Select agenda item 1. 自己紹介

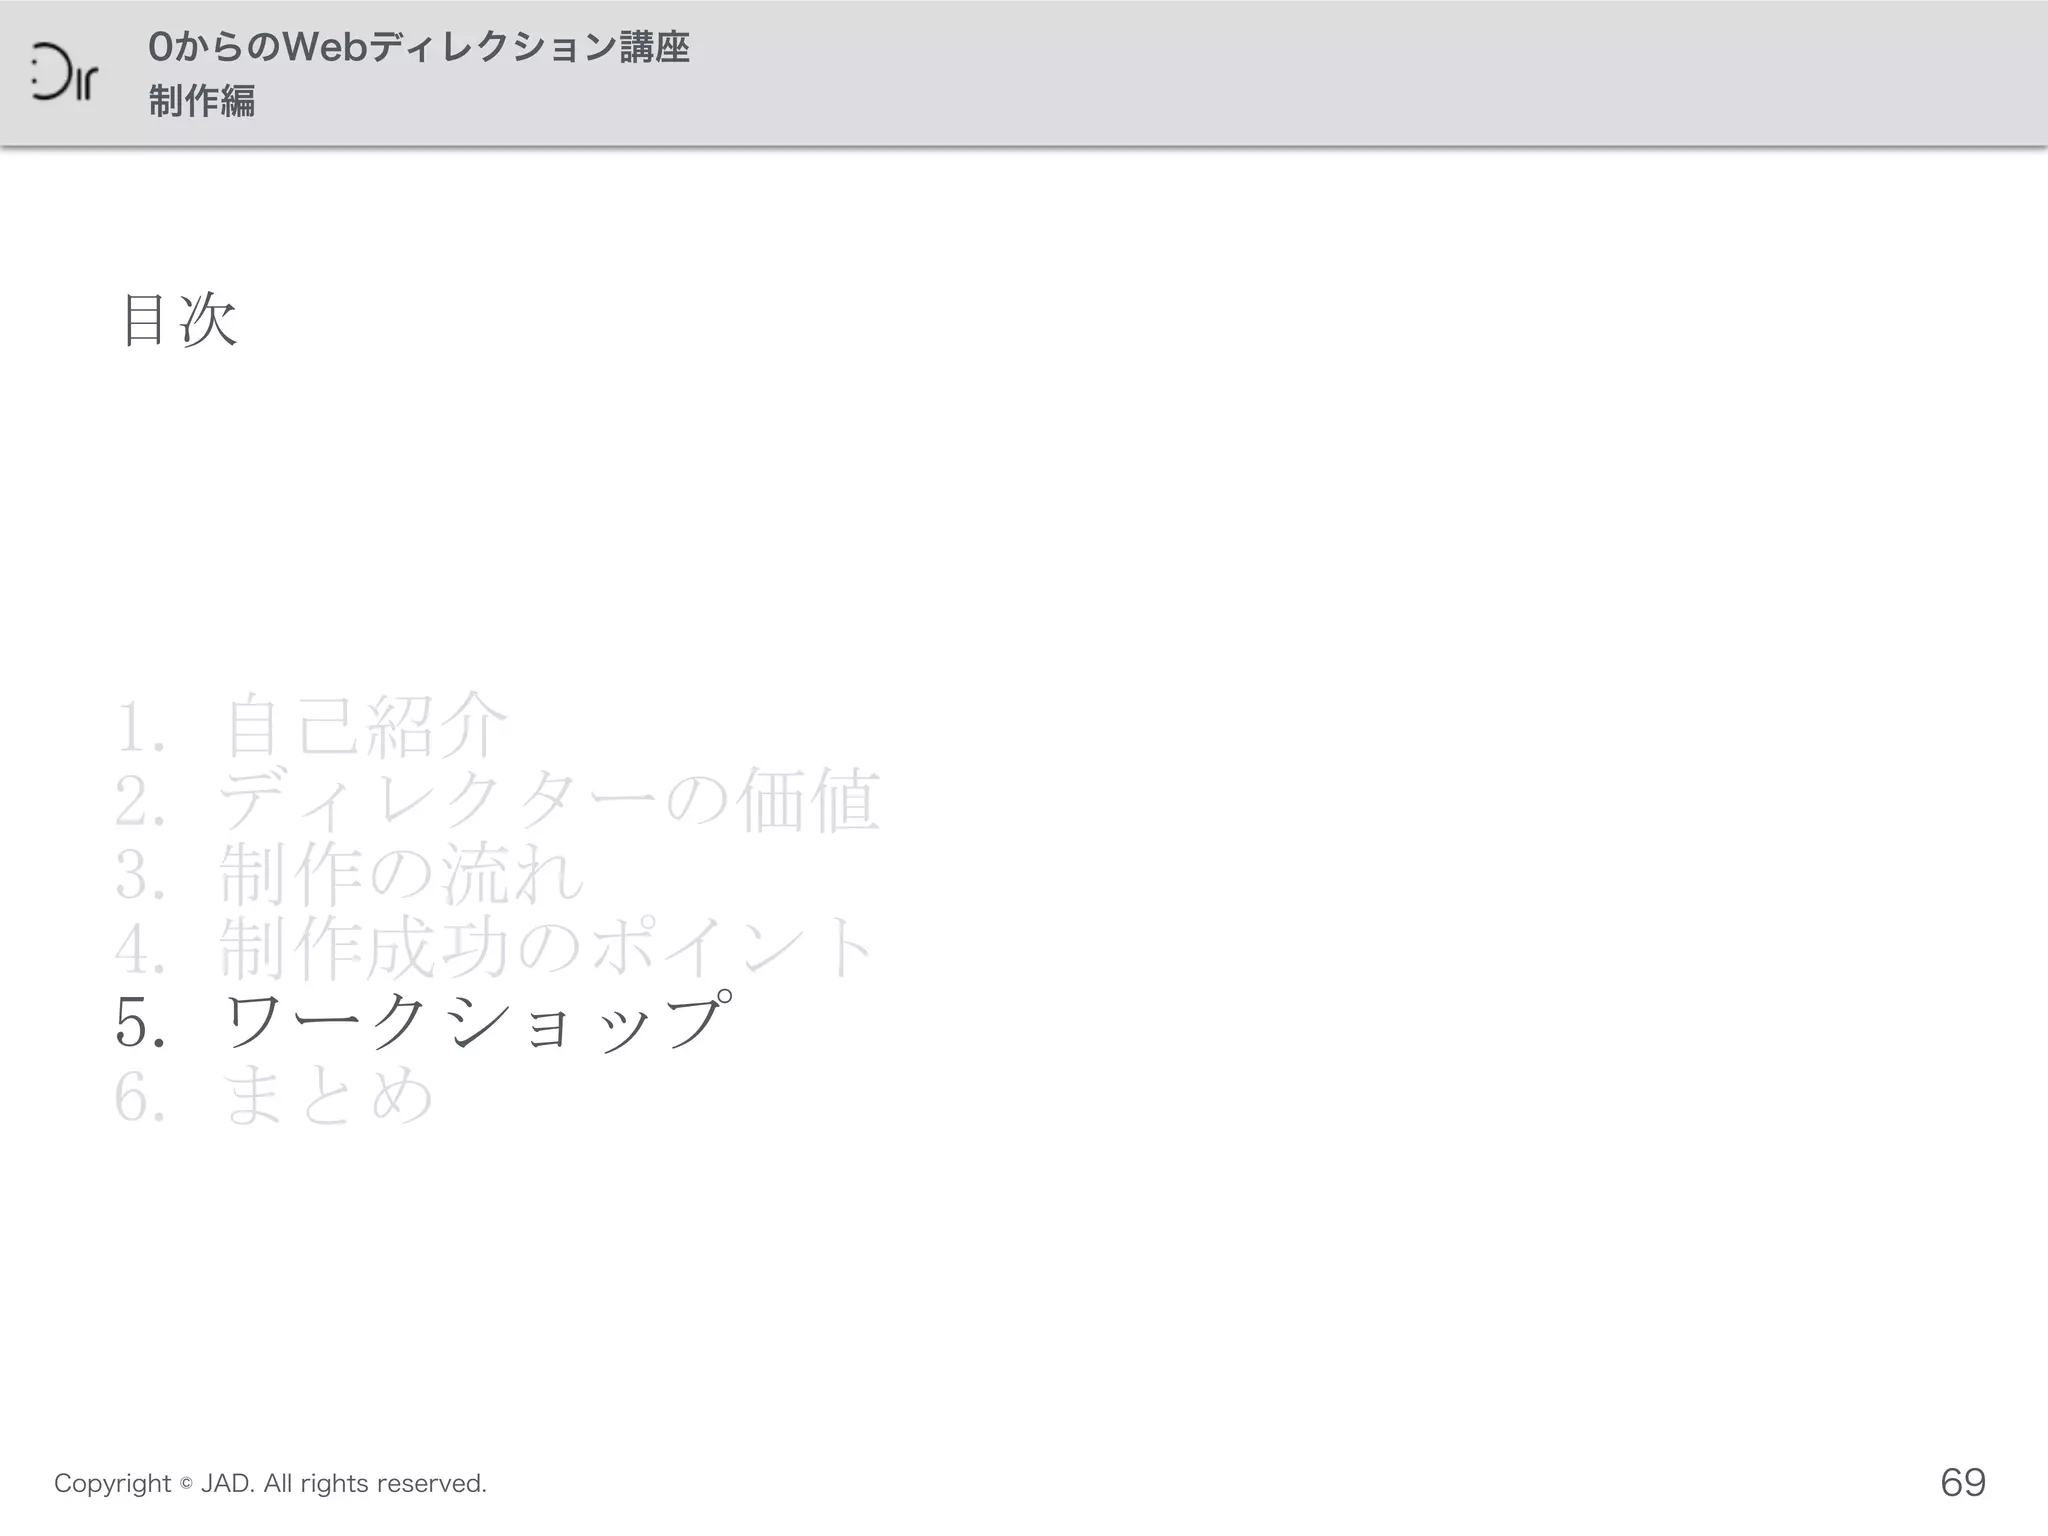coord(312,725)
